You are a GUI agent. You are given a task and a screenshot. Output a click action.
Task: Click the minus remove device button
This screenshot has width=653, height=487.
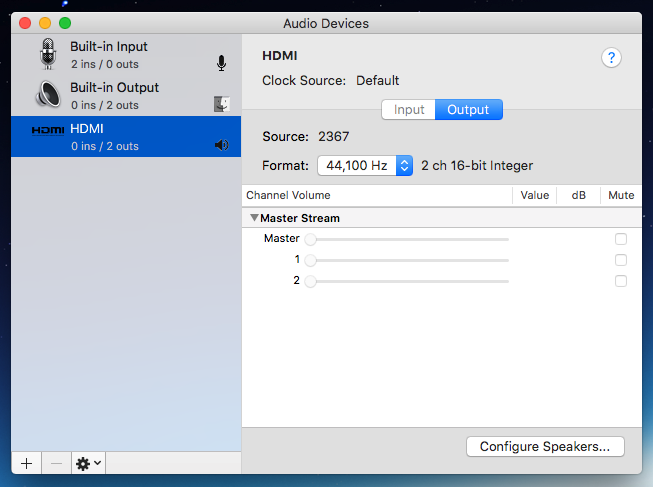(56, 463)
